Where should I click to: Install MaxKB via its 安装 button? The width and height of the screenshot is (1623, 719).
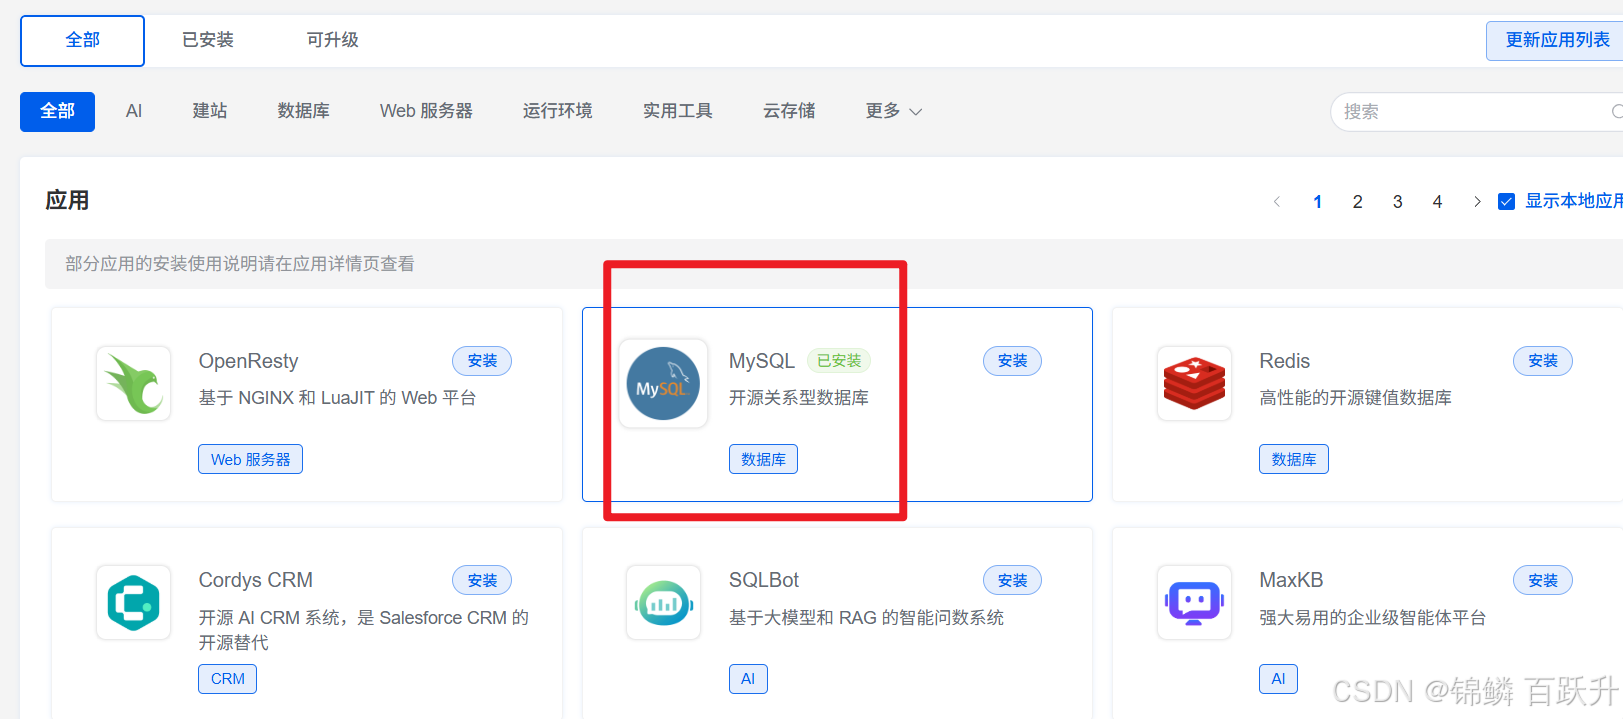[1543, 581]
